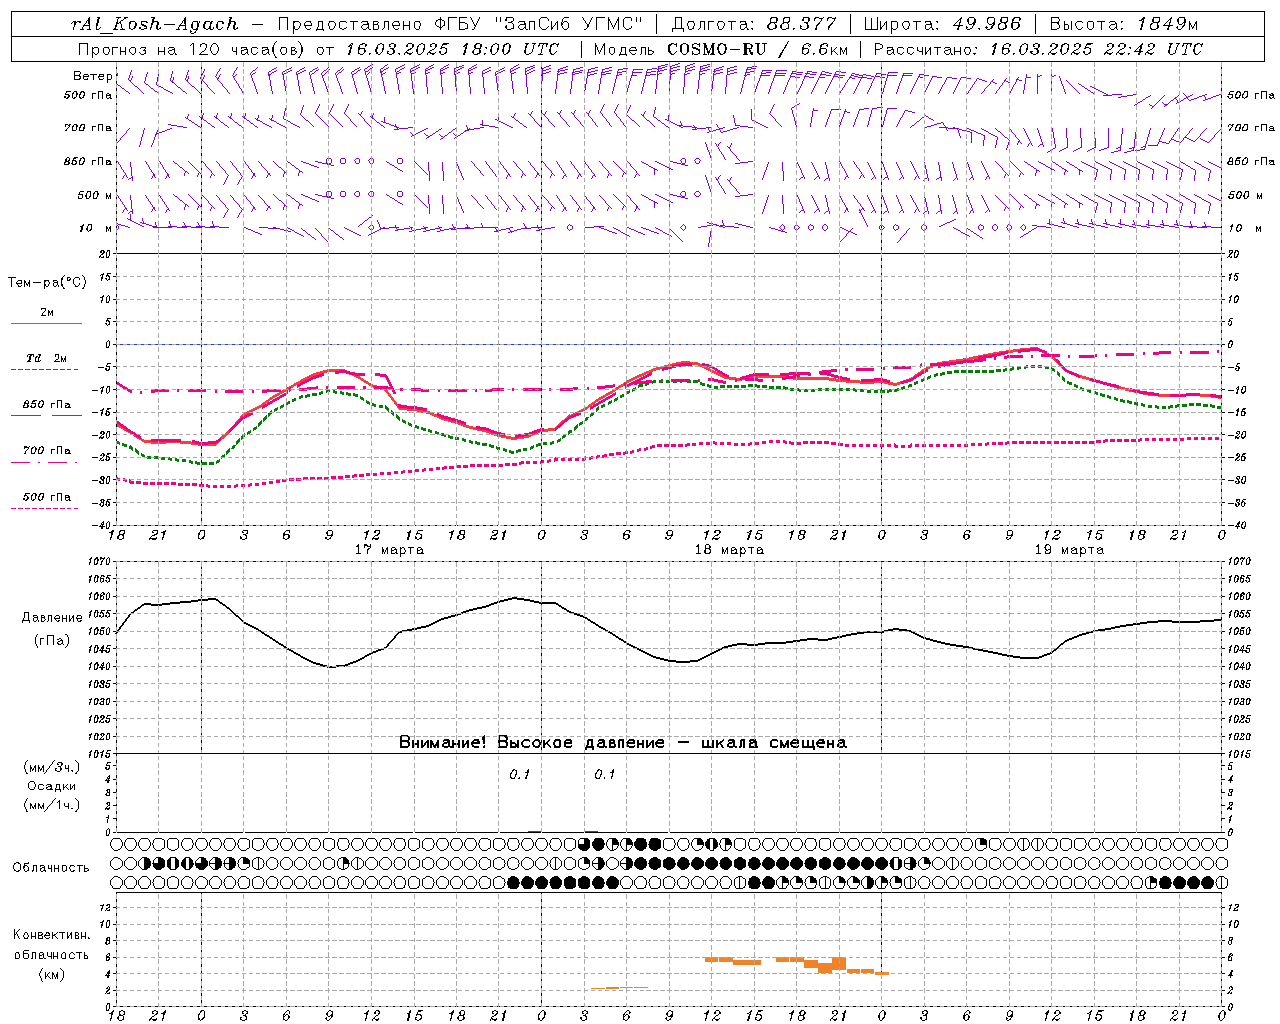
Task: Select the text Предоставлено ФГБУ "ЗапСиб УГМС"
Action: [462, 24]
